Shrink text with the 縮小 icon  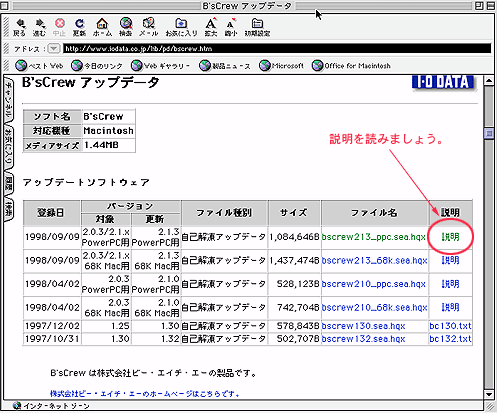tap(230, 27)
